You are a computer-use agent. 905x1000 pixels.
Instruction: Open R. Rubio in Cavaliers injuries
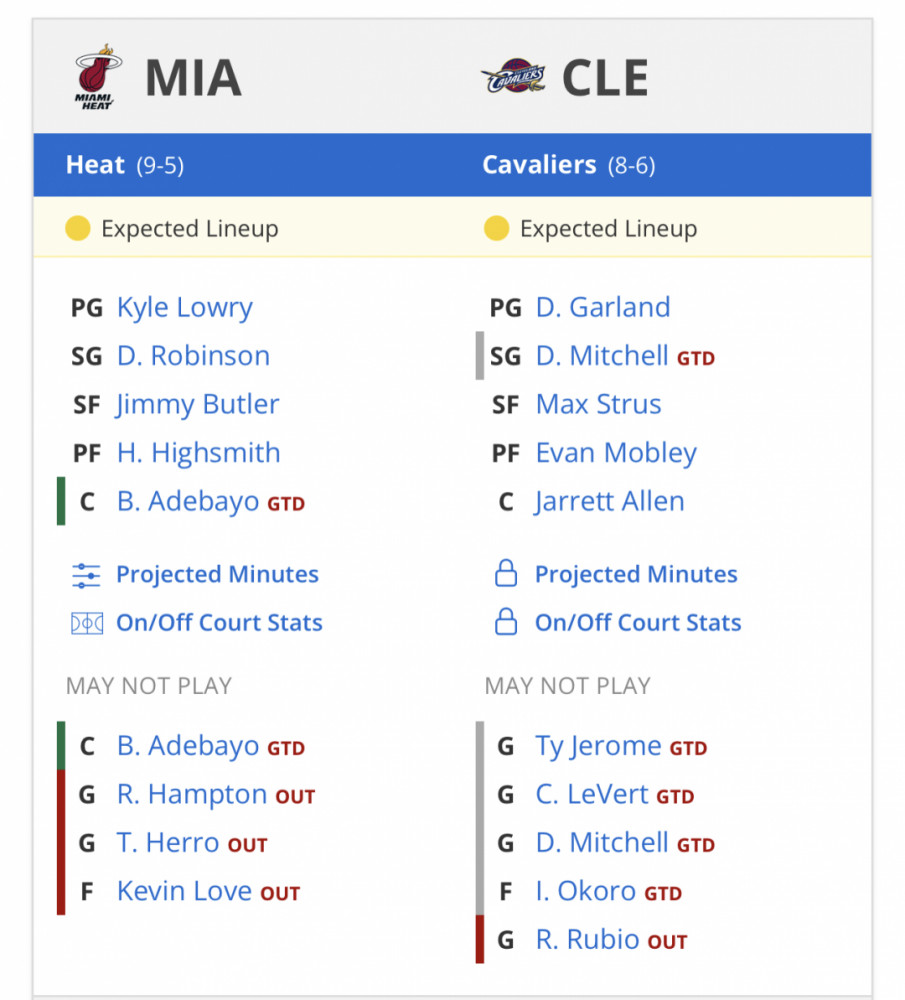(587, 939)
